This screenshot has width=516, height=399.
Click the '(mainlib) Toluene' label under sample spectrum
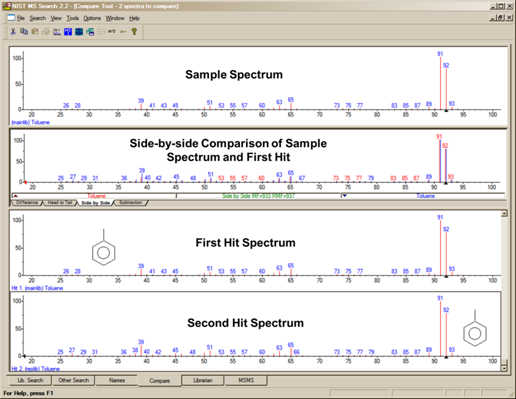coord(30,122)
